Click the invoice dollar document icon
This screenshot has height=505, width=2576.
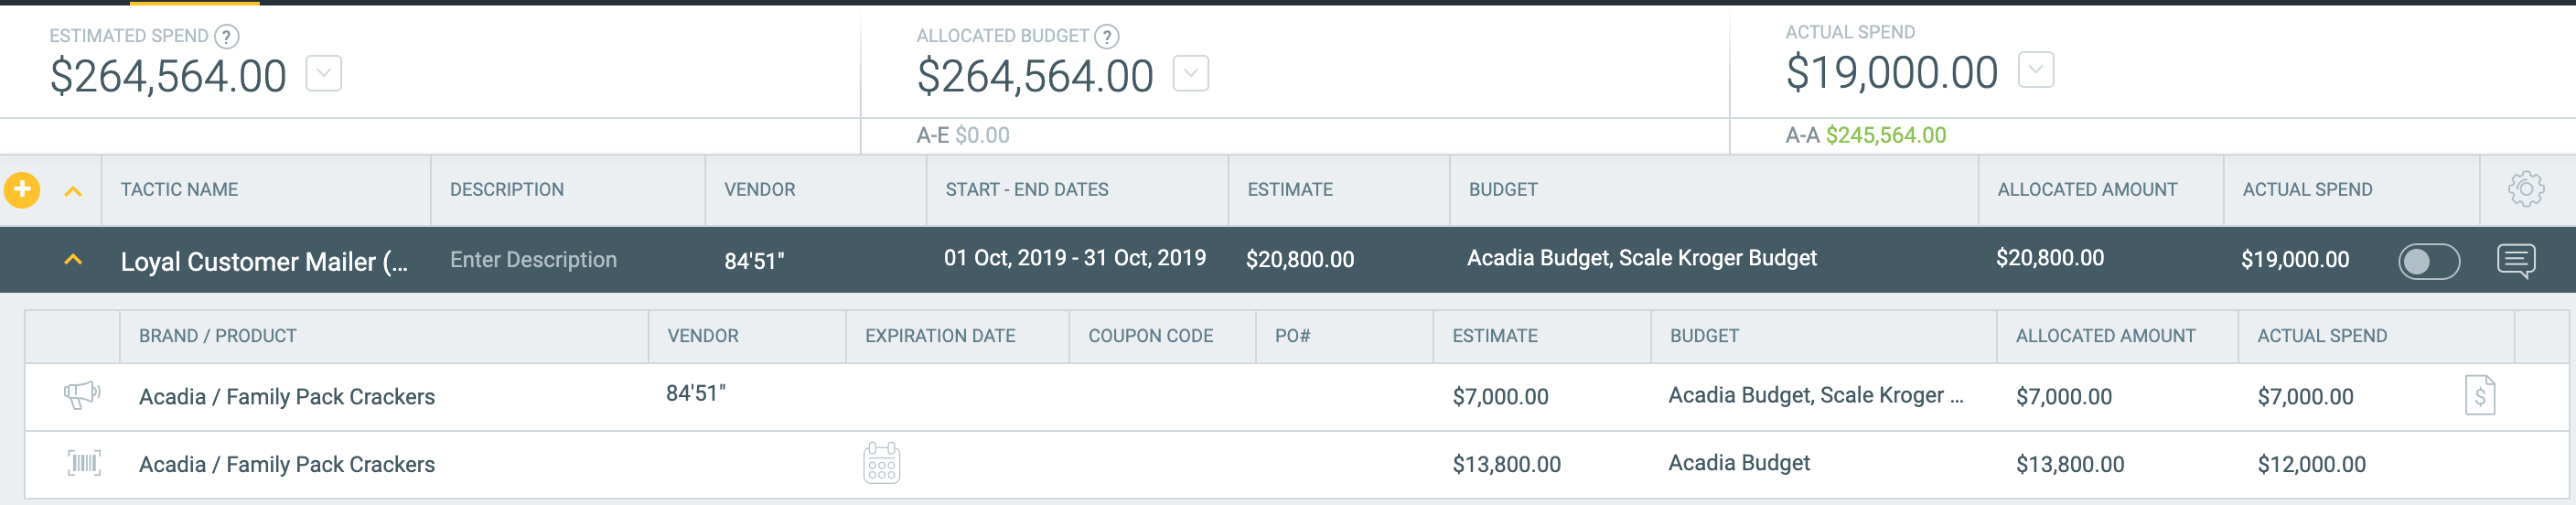click(x=2480, y=395)
